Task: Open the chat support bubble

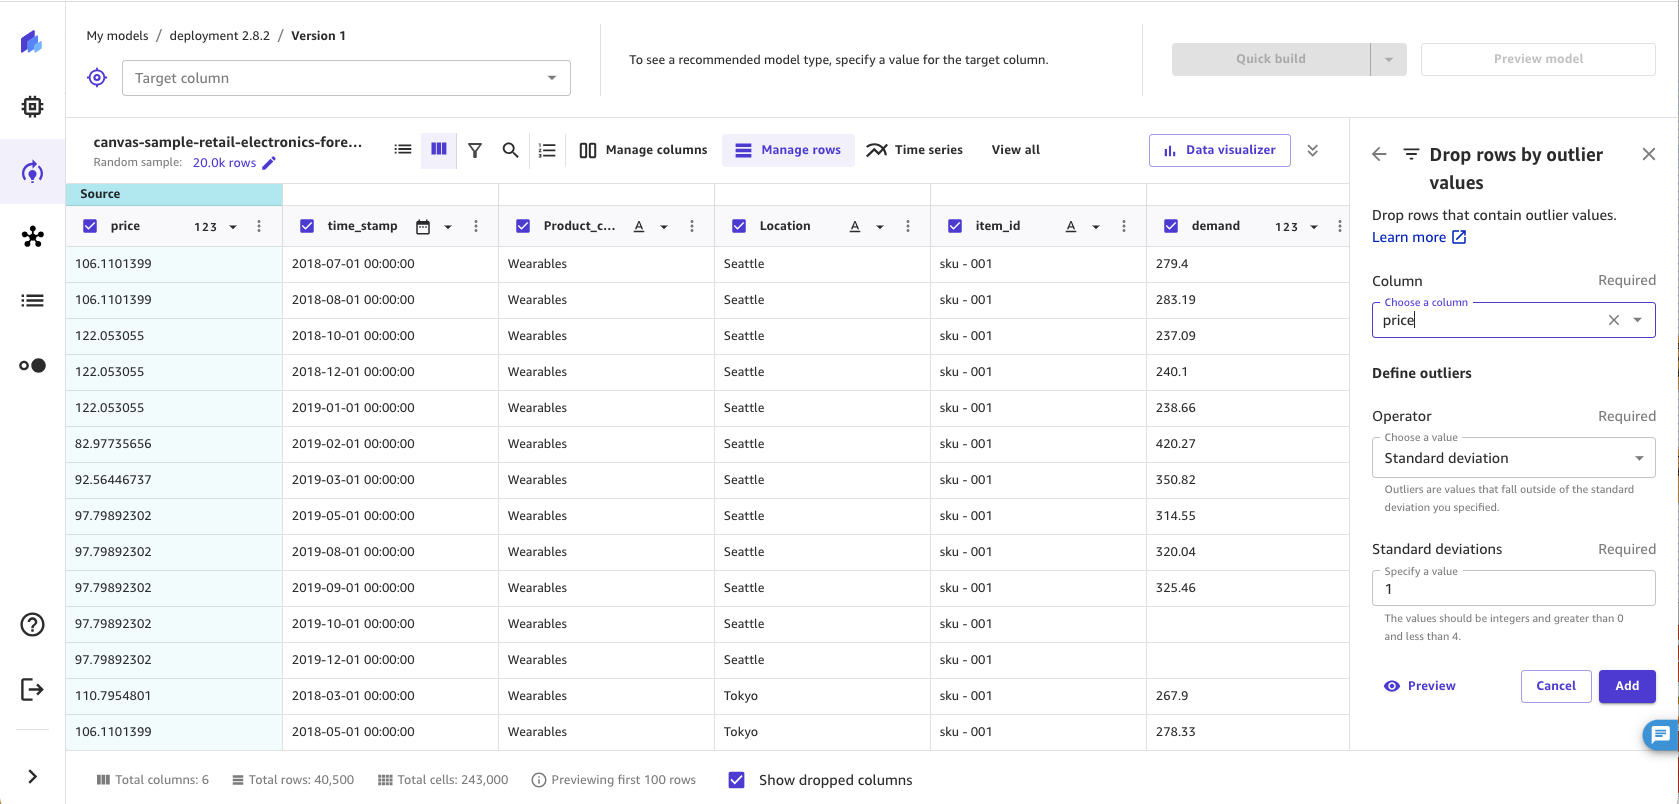Action: (1660, 735)
